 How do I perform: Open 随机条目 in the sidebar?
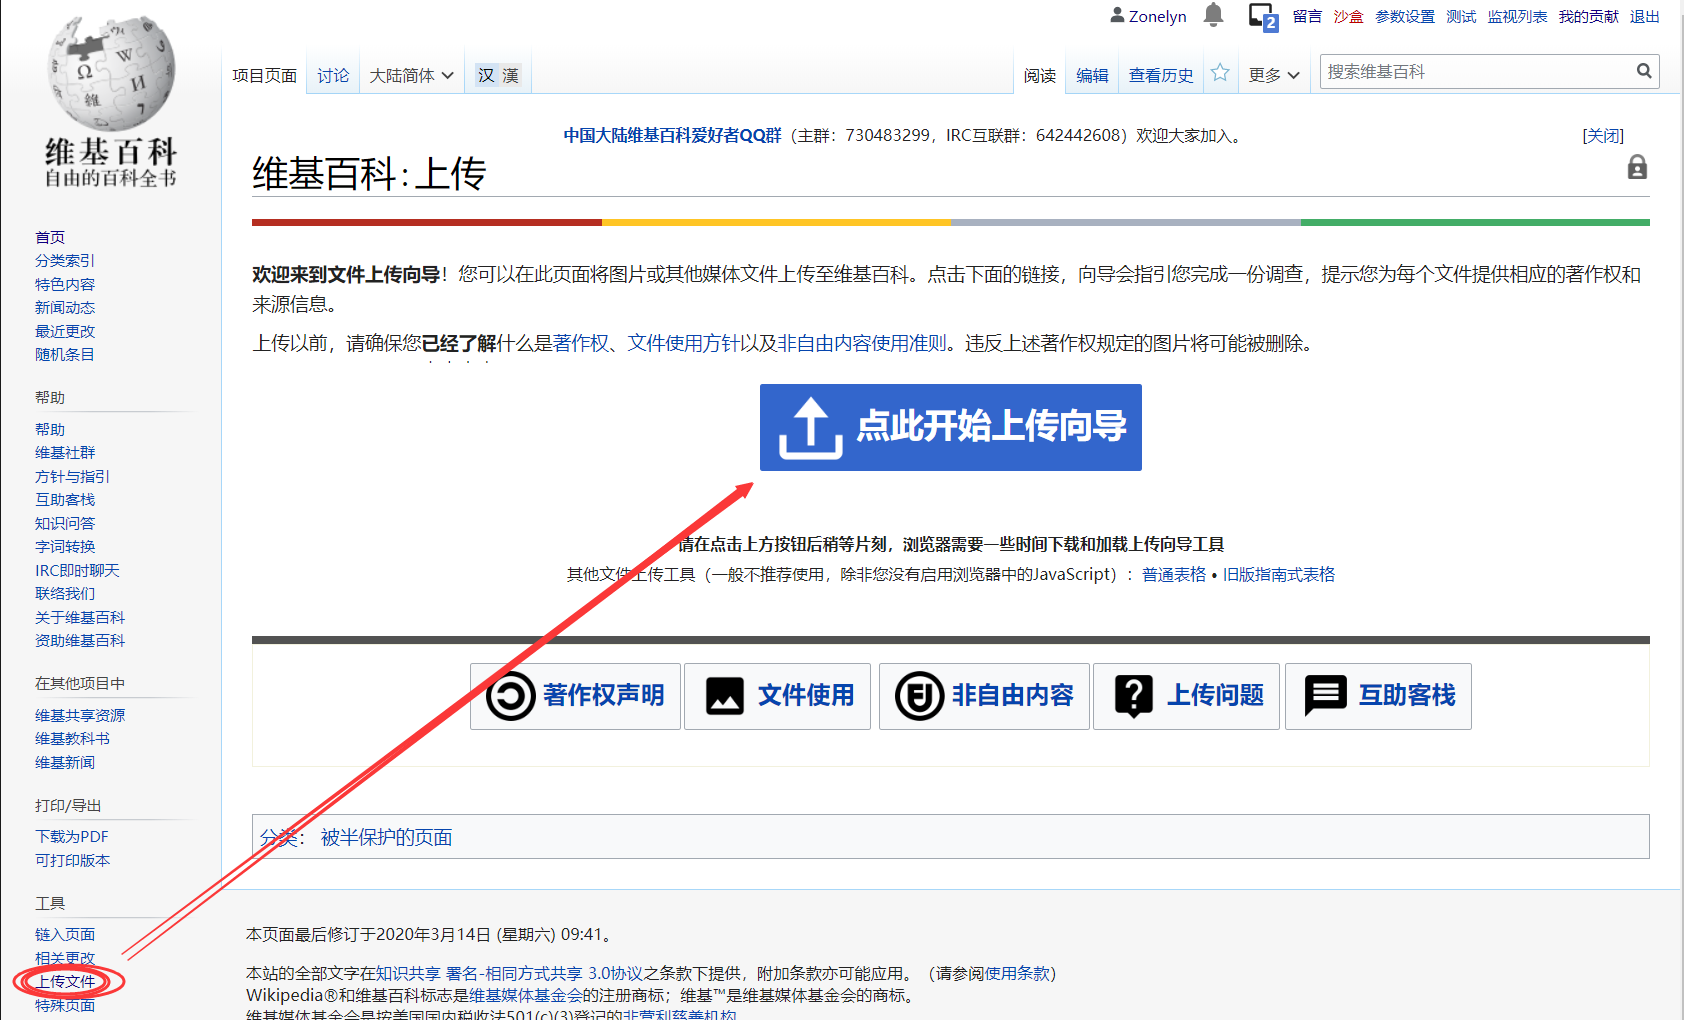(x=65, y=354)
